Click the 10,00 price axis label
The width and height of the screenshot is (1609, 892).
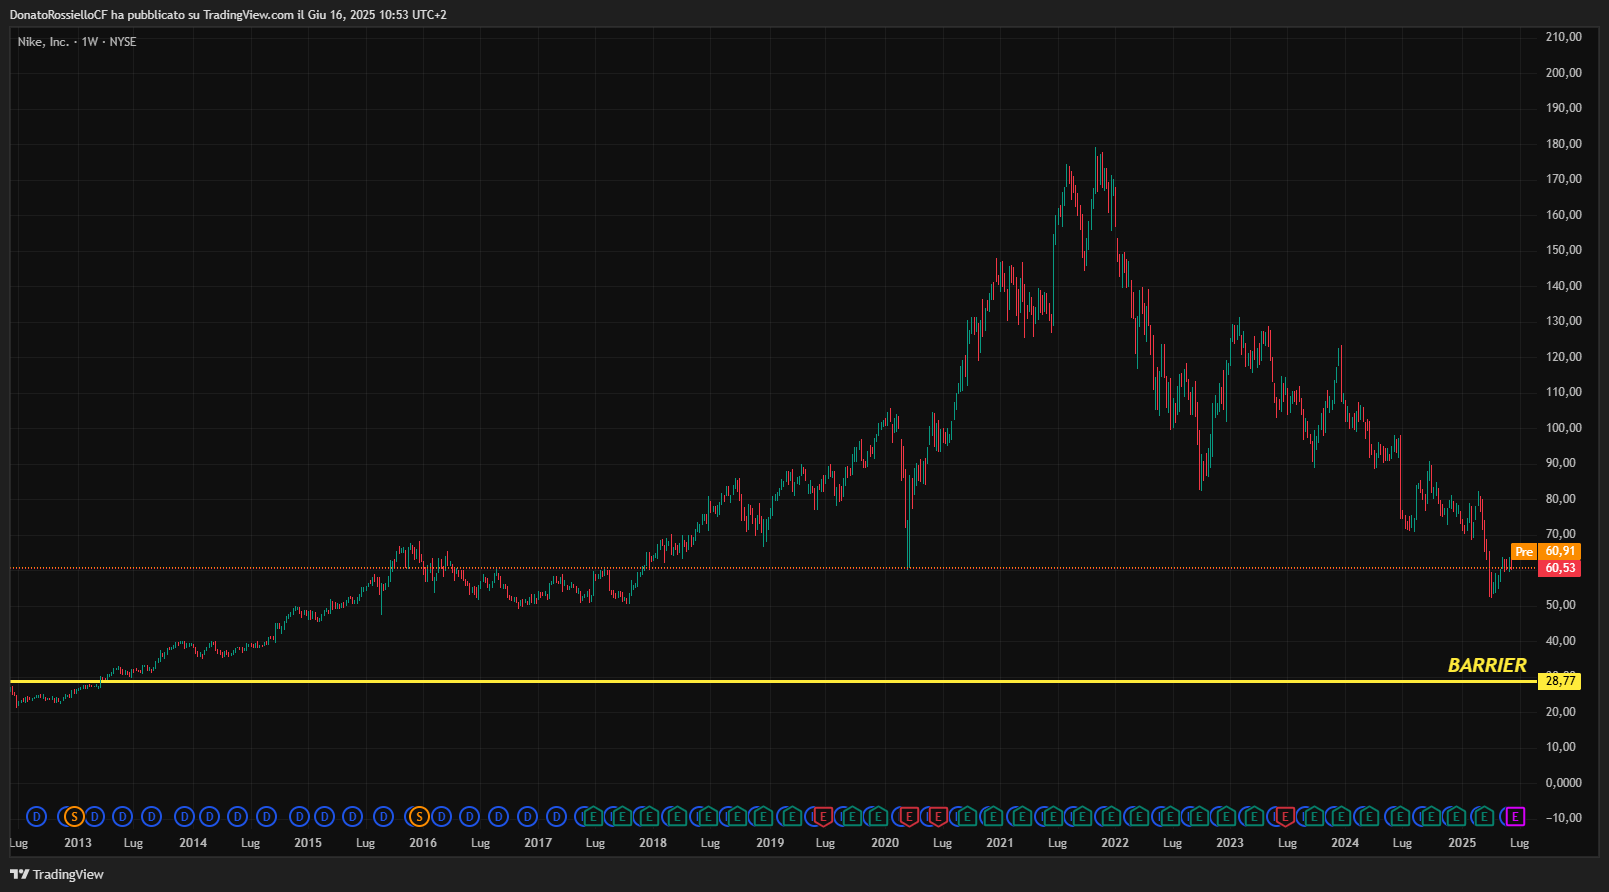(x=1560, y=747)
